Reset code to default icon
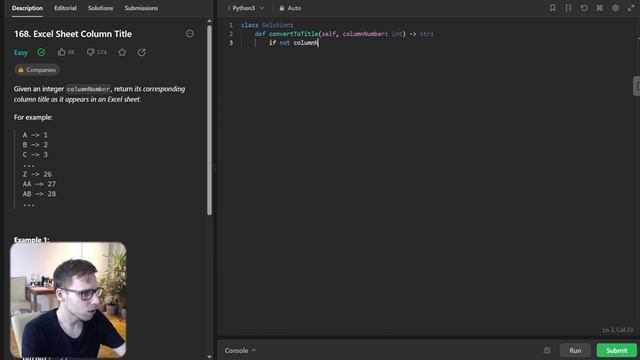 pyautogui.click(x=584, y=8)
